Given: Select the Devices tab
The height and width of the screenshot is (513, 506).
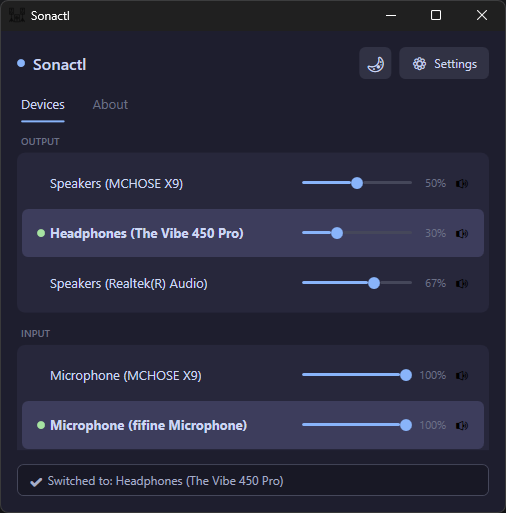Looking at the screenshot, I should click(43, 105).
